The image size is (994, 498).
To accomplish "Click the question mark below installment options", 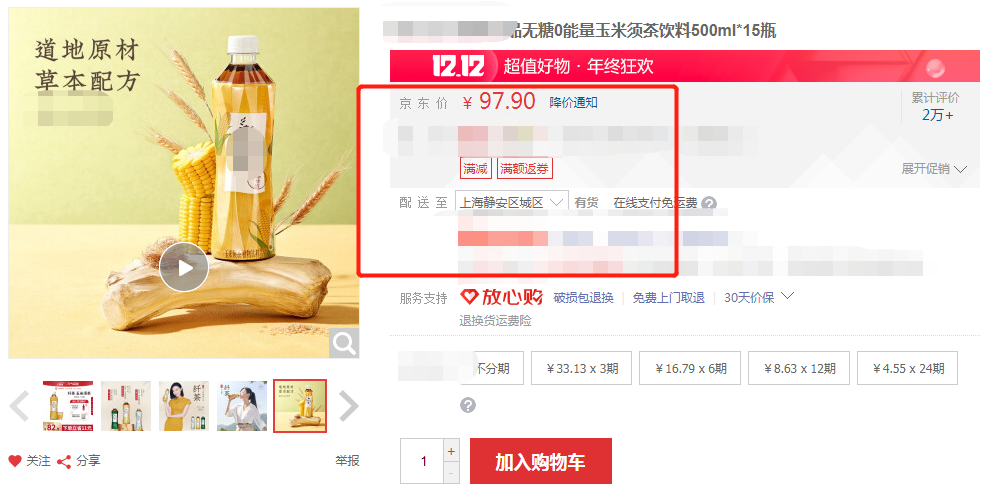I will pyautogui.click(x=468, y=405).
